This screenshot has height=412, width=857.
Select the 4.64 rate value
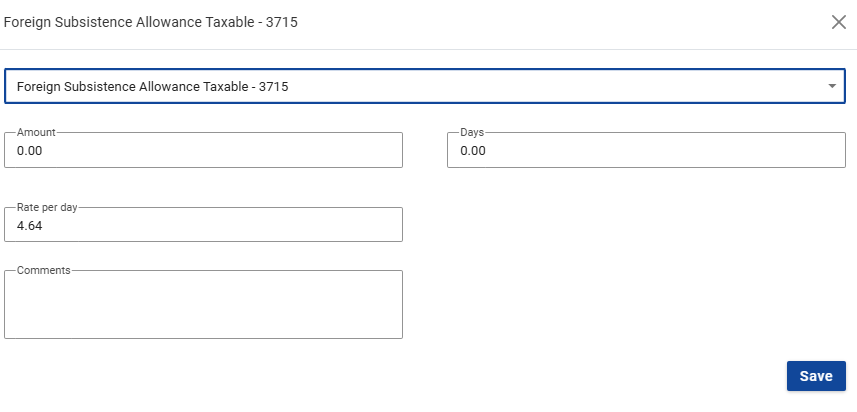point(30,226)
